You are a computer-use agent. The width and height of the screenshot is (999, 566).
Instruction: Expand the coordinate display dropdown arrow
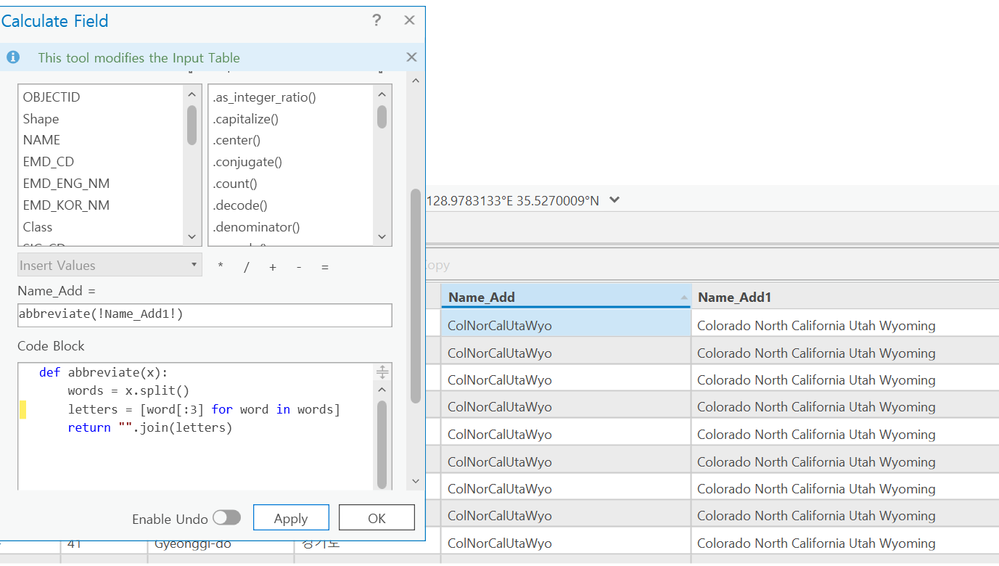tap(614, 200)
